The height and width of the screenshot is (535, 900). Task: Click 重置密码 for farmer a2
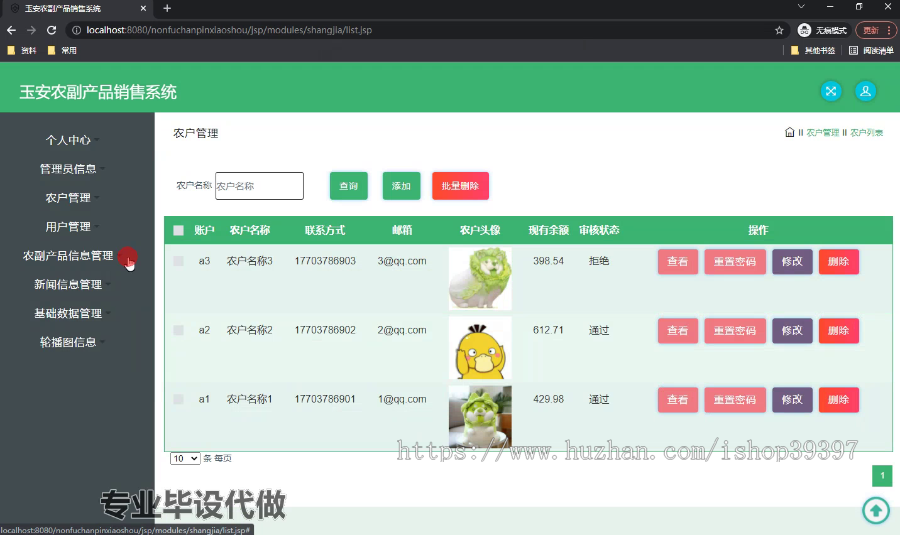click(735, 331)
